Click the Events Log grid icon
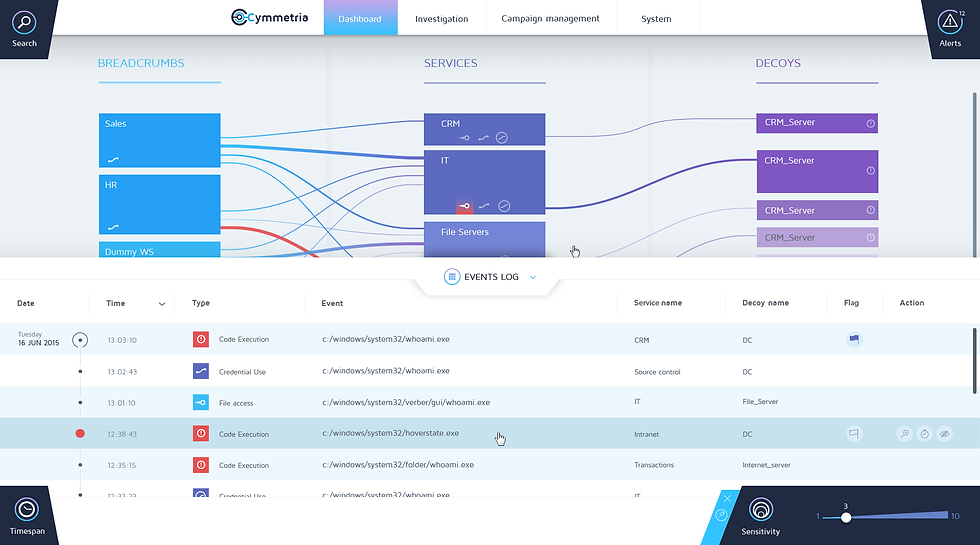Viewport: 980px width, 545px height. pyautogui.click(x=452, y=276)
